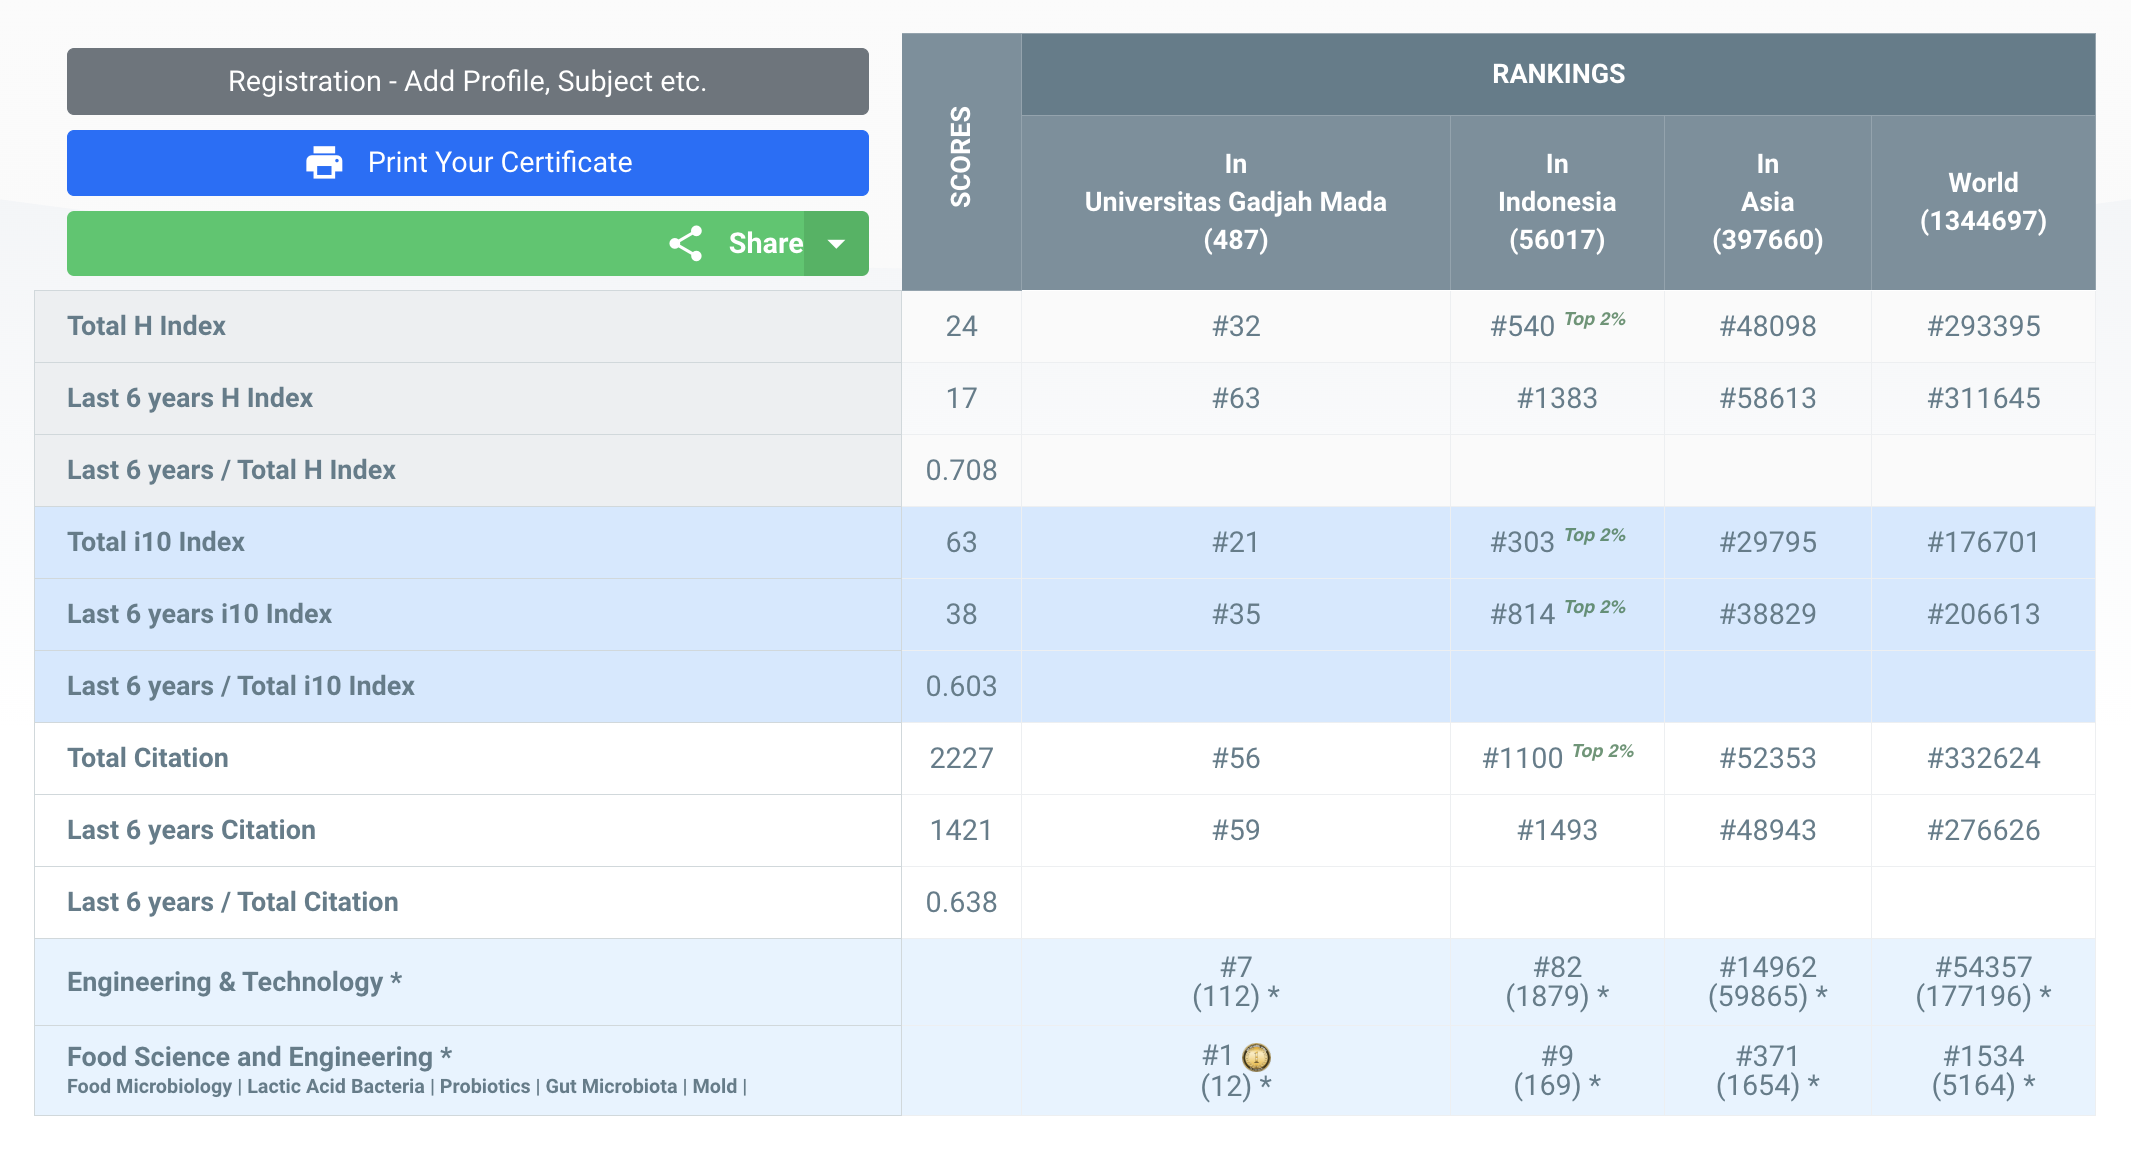Click Top 2% badge in Total Citation row
This screenshot has width=2131, height=1155.
point(1603,751)
